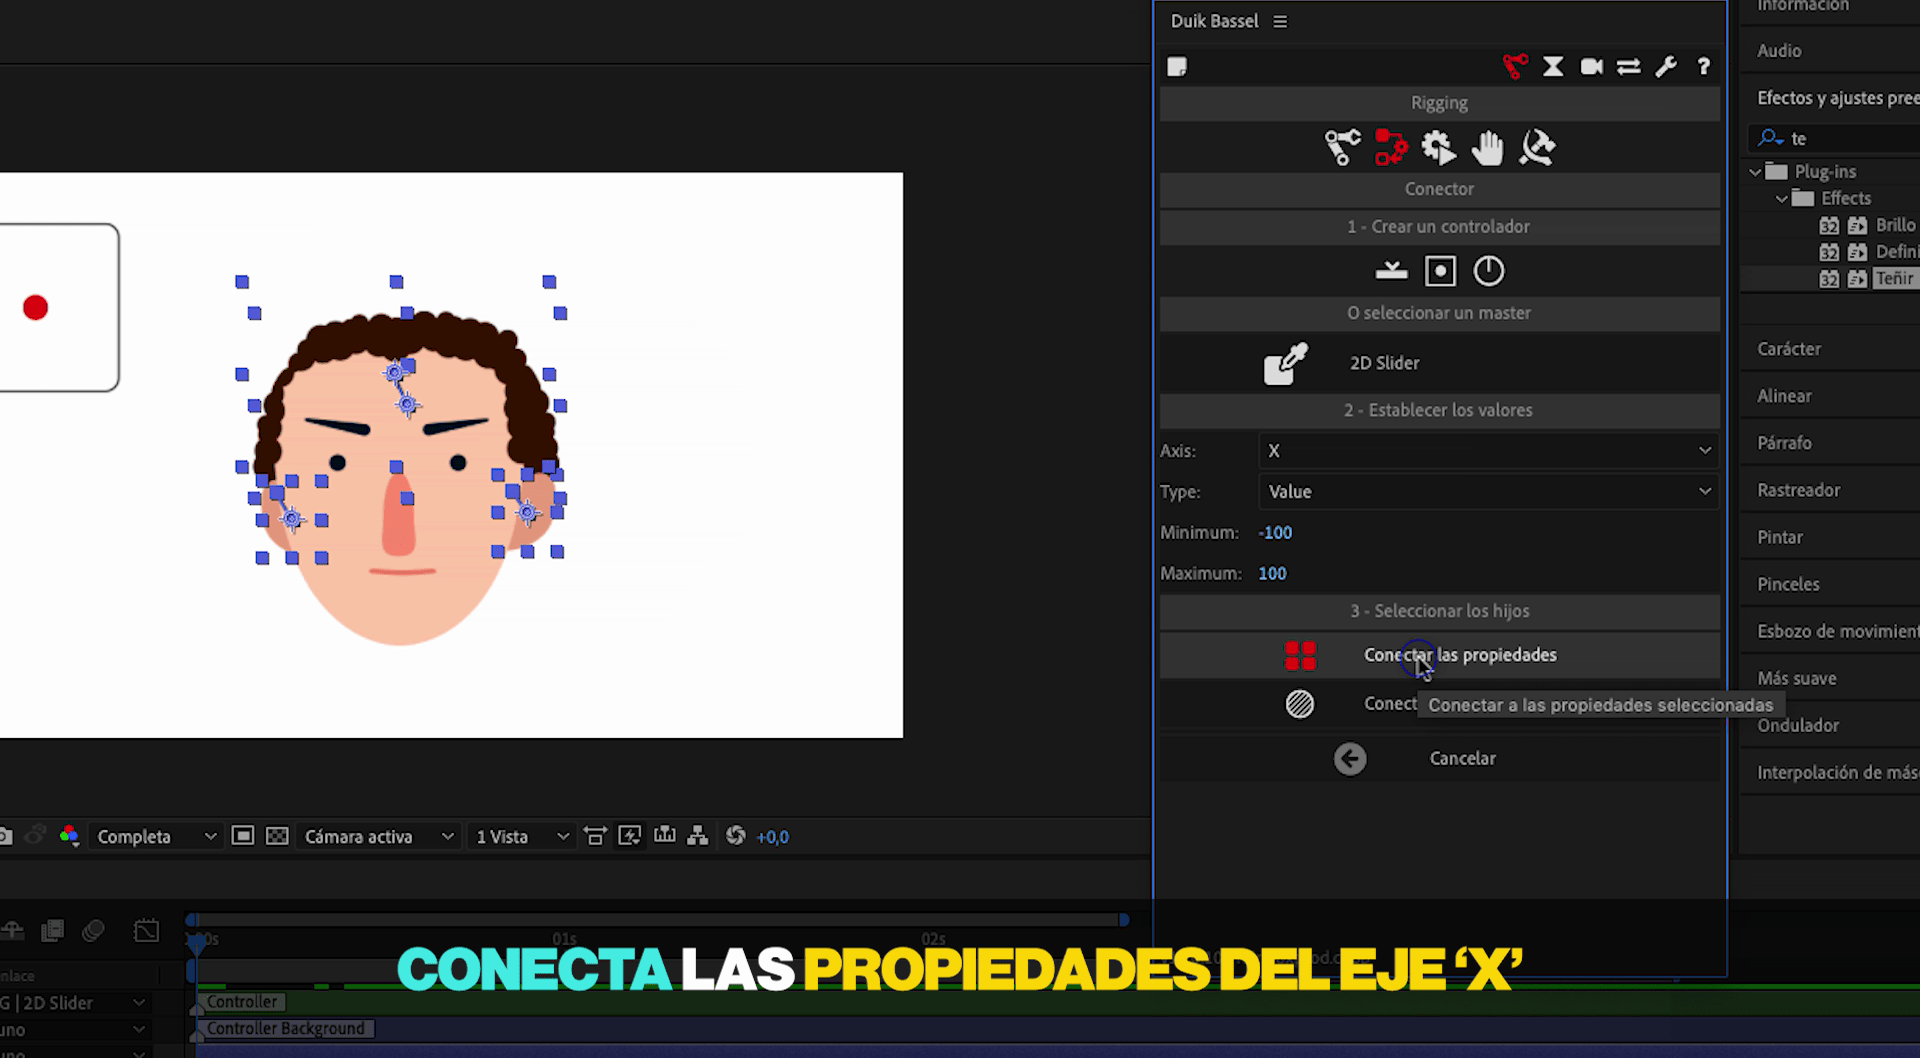Select the Automations gear icon in Rigging row

(x=1439, y=147)
